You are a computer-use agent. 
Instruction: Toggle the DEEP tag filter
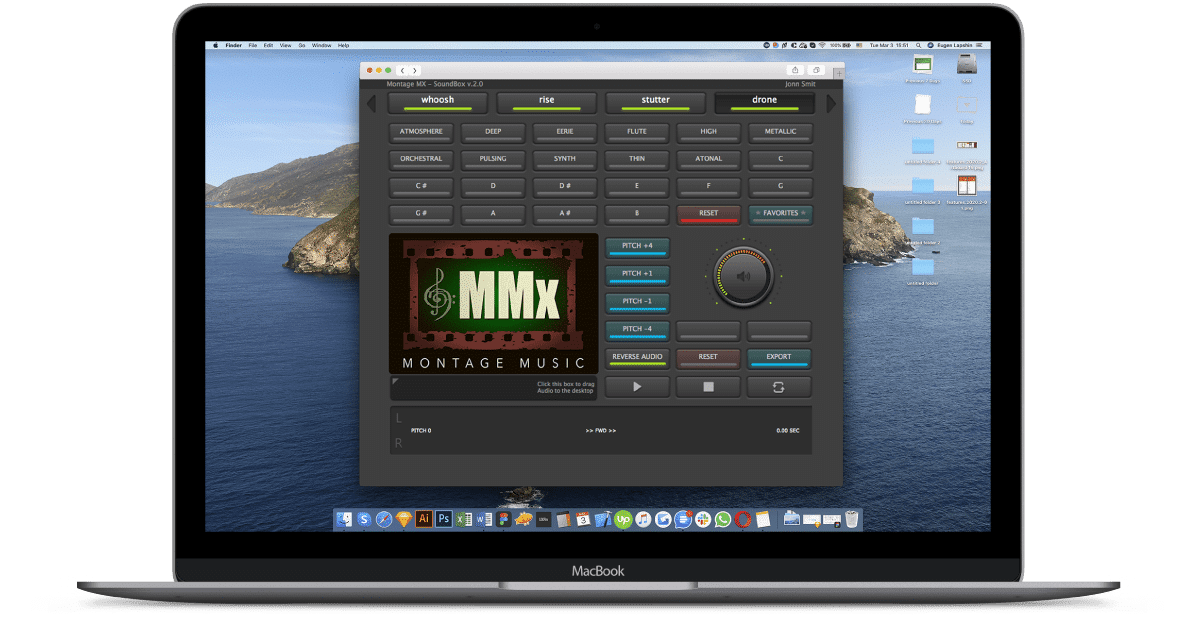click(x=493, y=132)
